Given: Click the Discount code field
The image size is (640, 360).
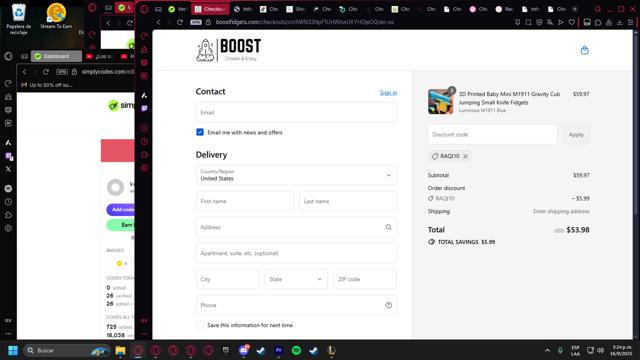Looking at the screenshot, I should 493,134.
